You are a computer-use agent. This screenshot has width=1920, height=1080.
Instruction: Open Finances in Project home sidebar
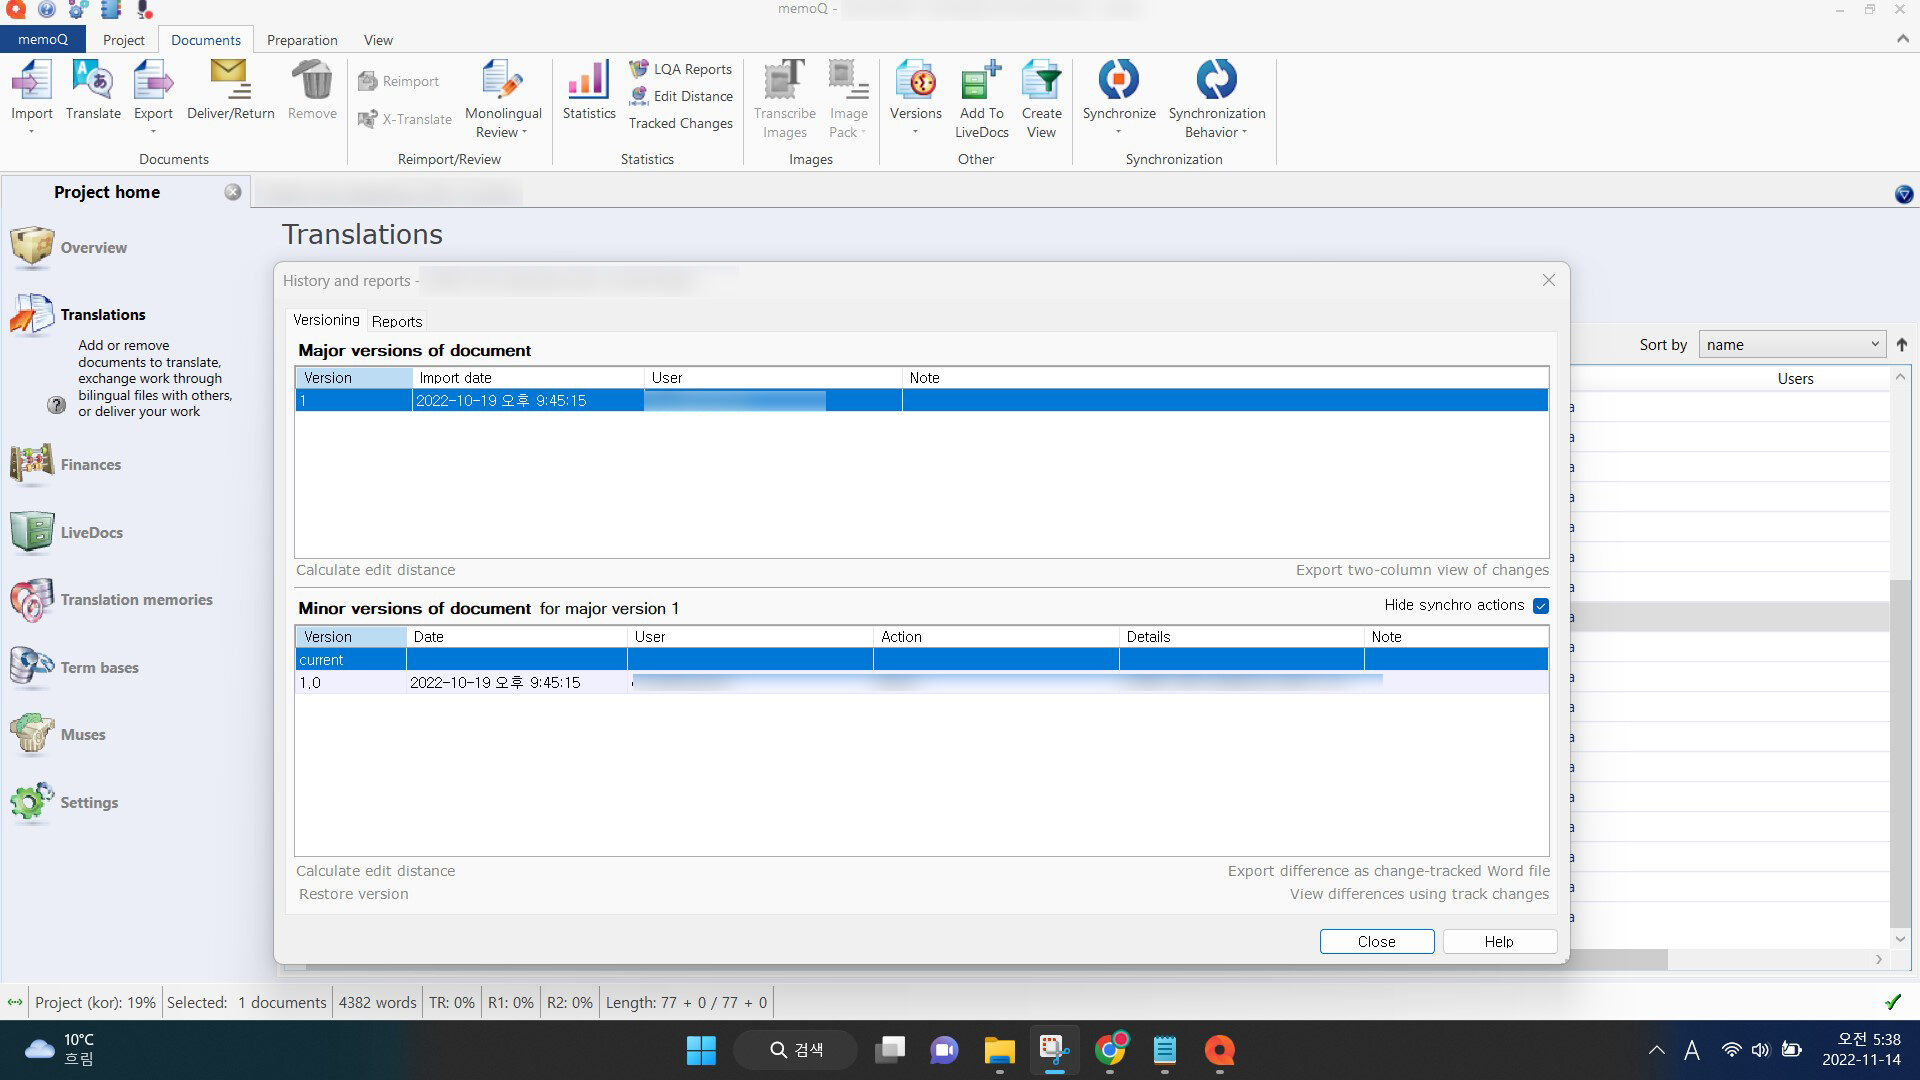[67, 465]
